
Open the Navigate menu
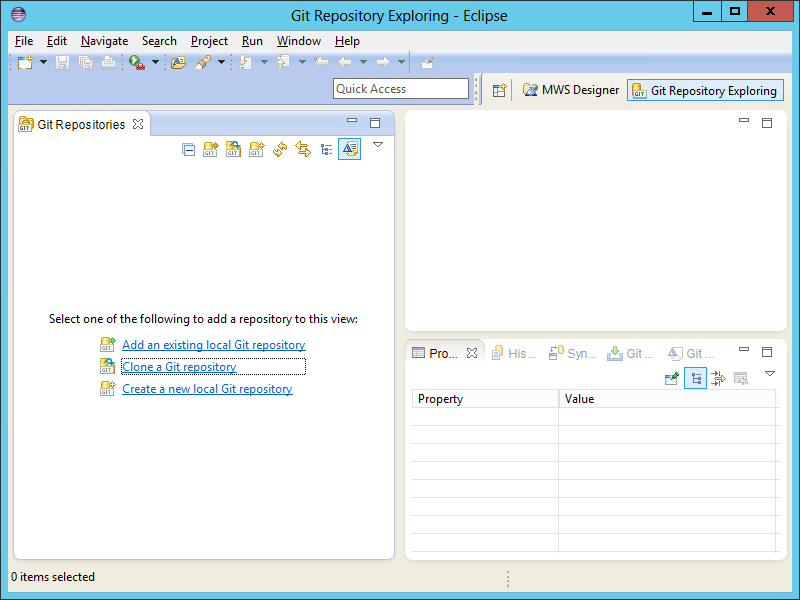104,41
